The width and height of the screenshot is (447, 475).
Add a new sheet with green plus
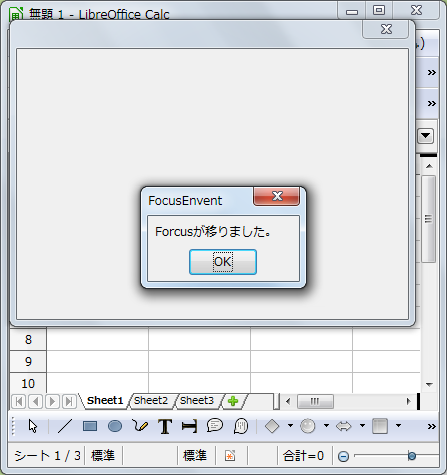(x=233, y=401)
